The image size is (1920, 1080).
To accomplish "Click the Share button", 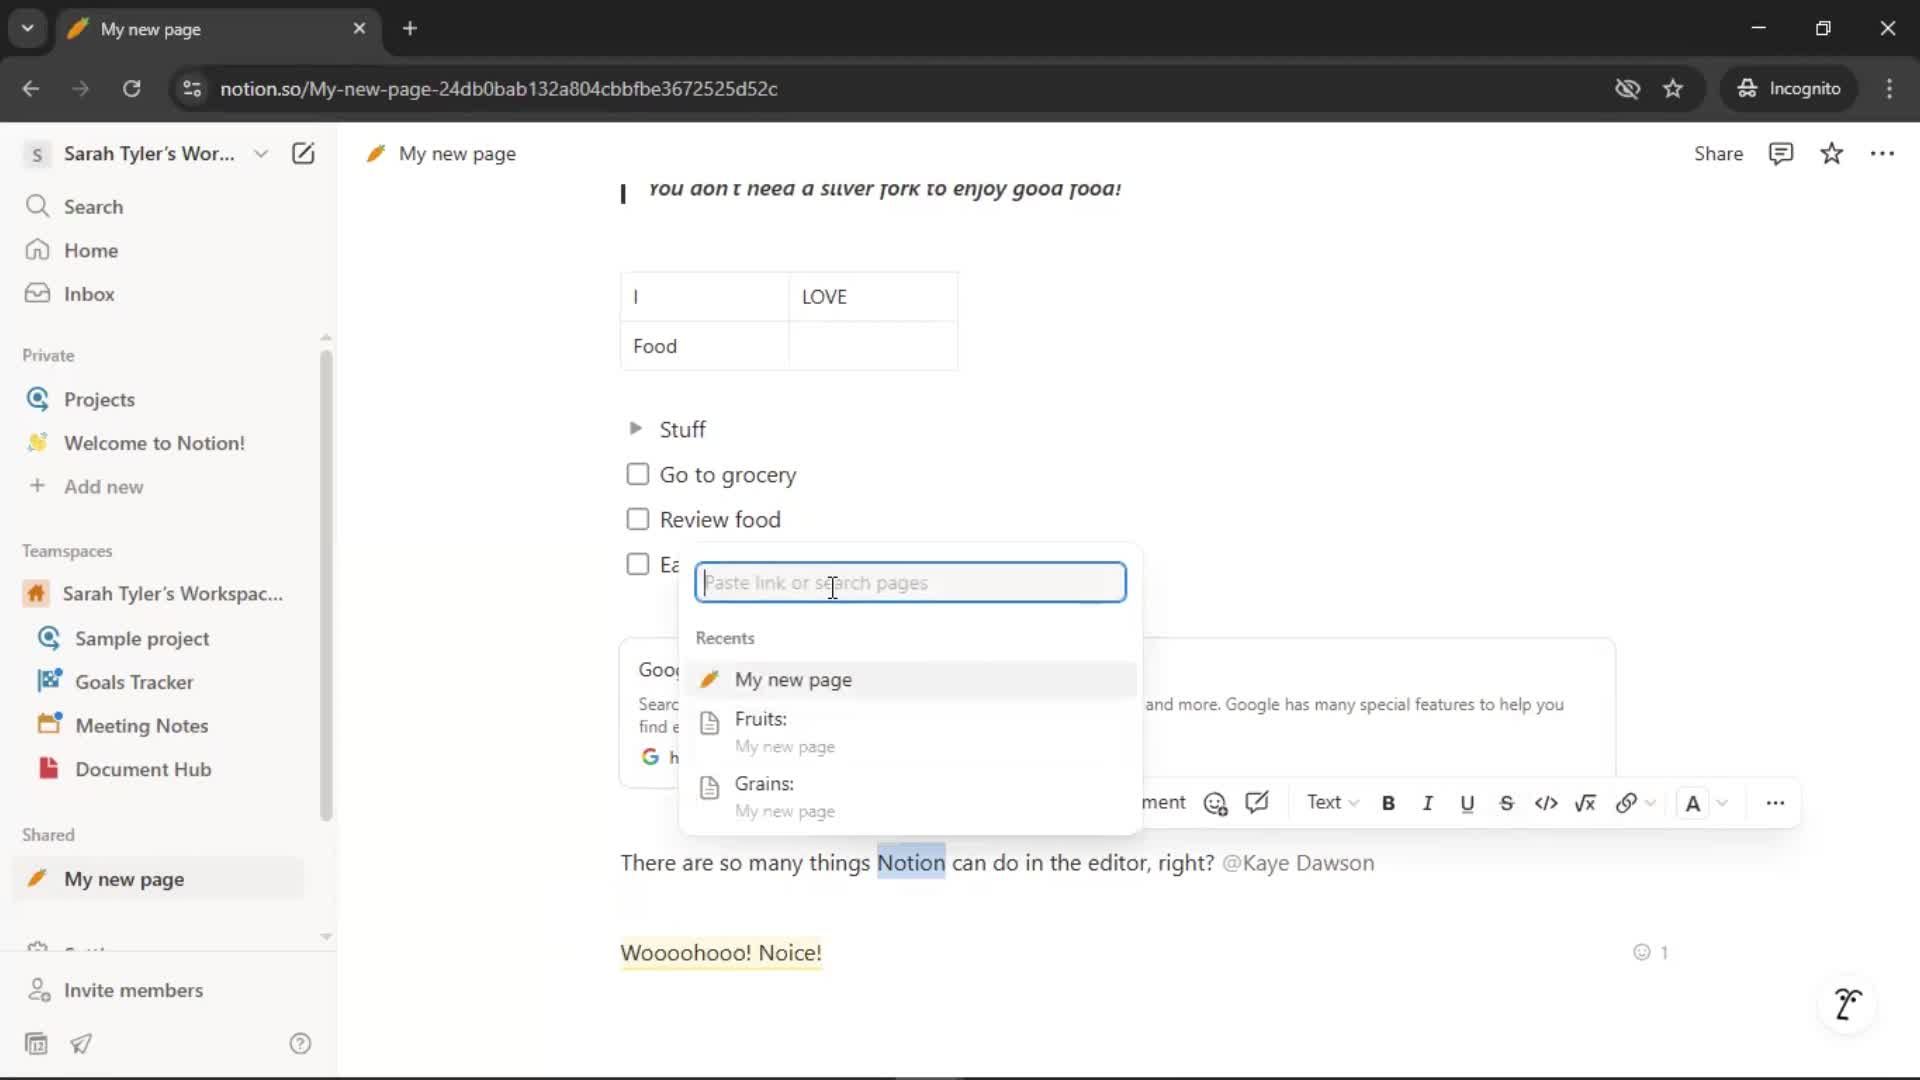I will click(1718, 153).
